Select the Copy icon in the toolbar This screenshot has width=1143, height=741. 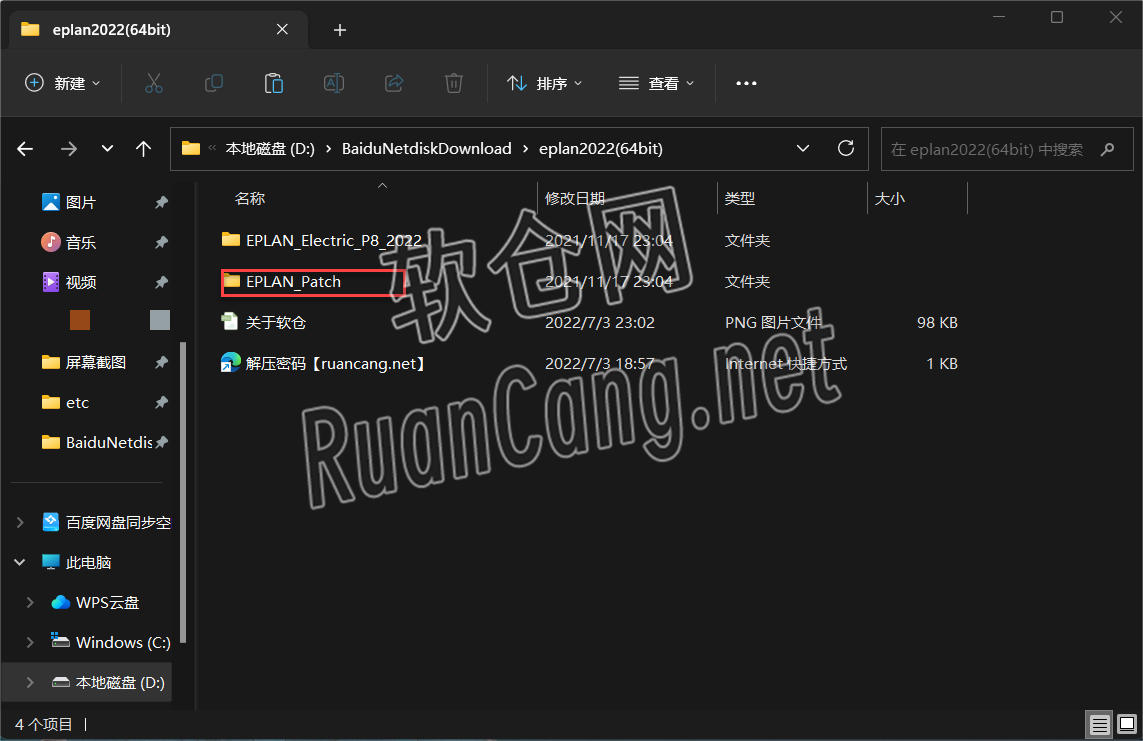click(213, 83)
